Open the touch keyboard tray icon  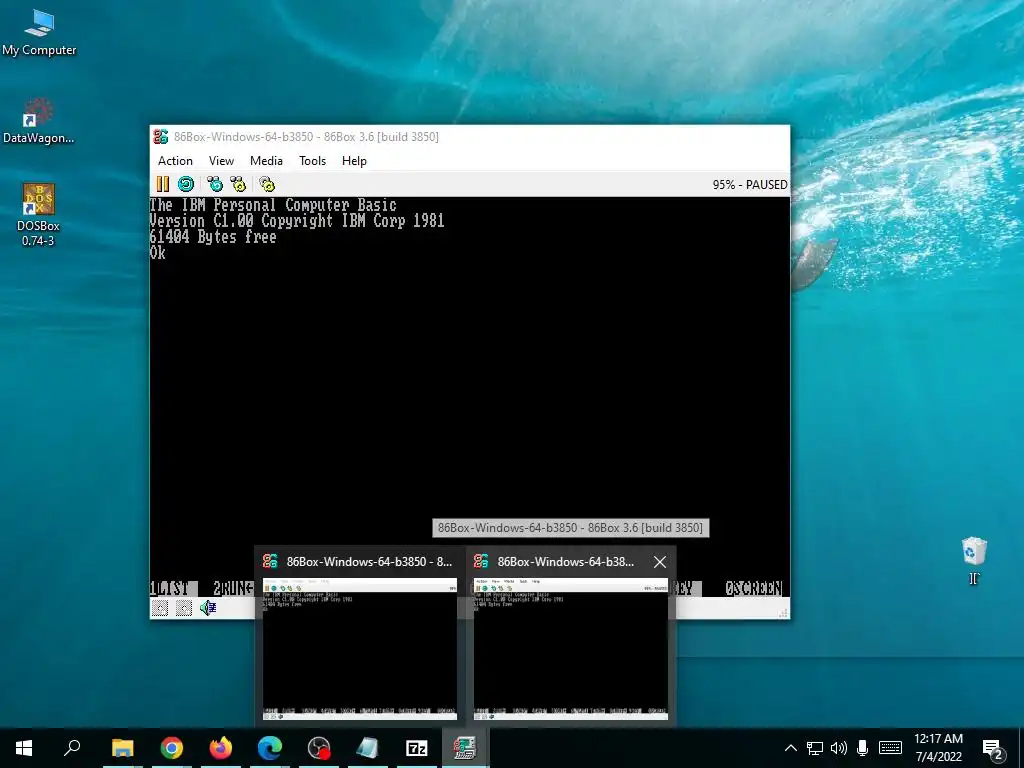point(890,748)
